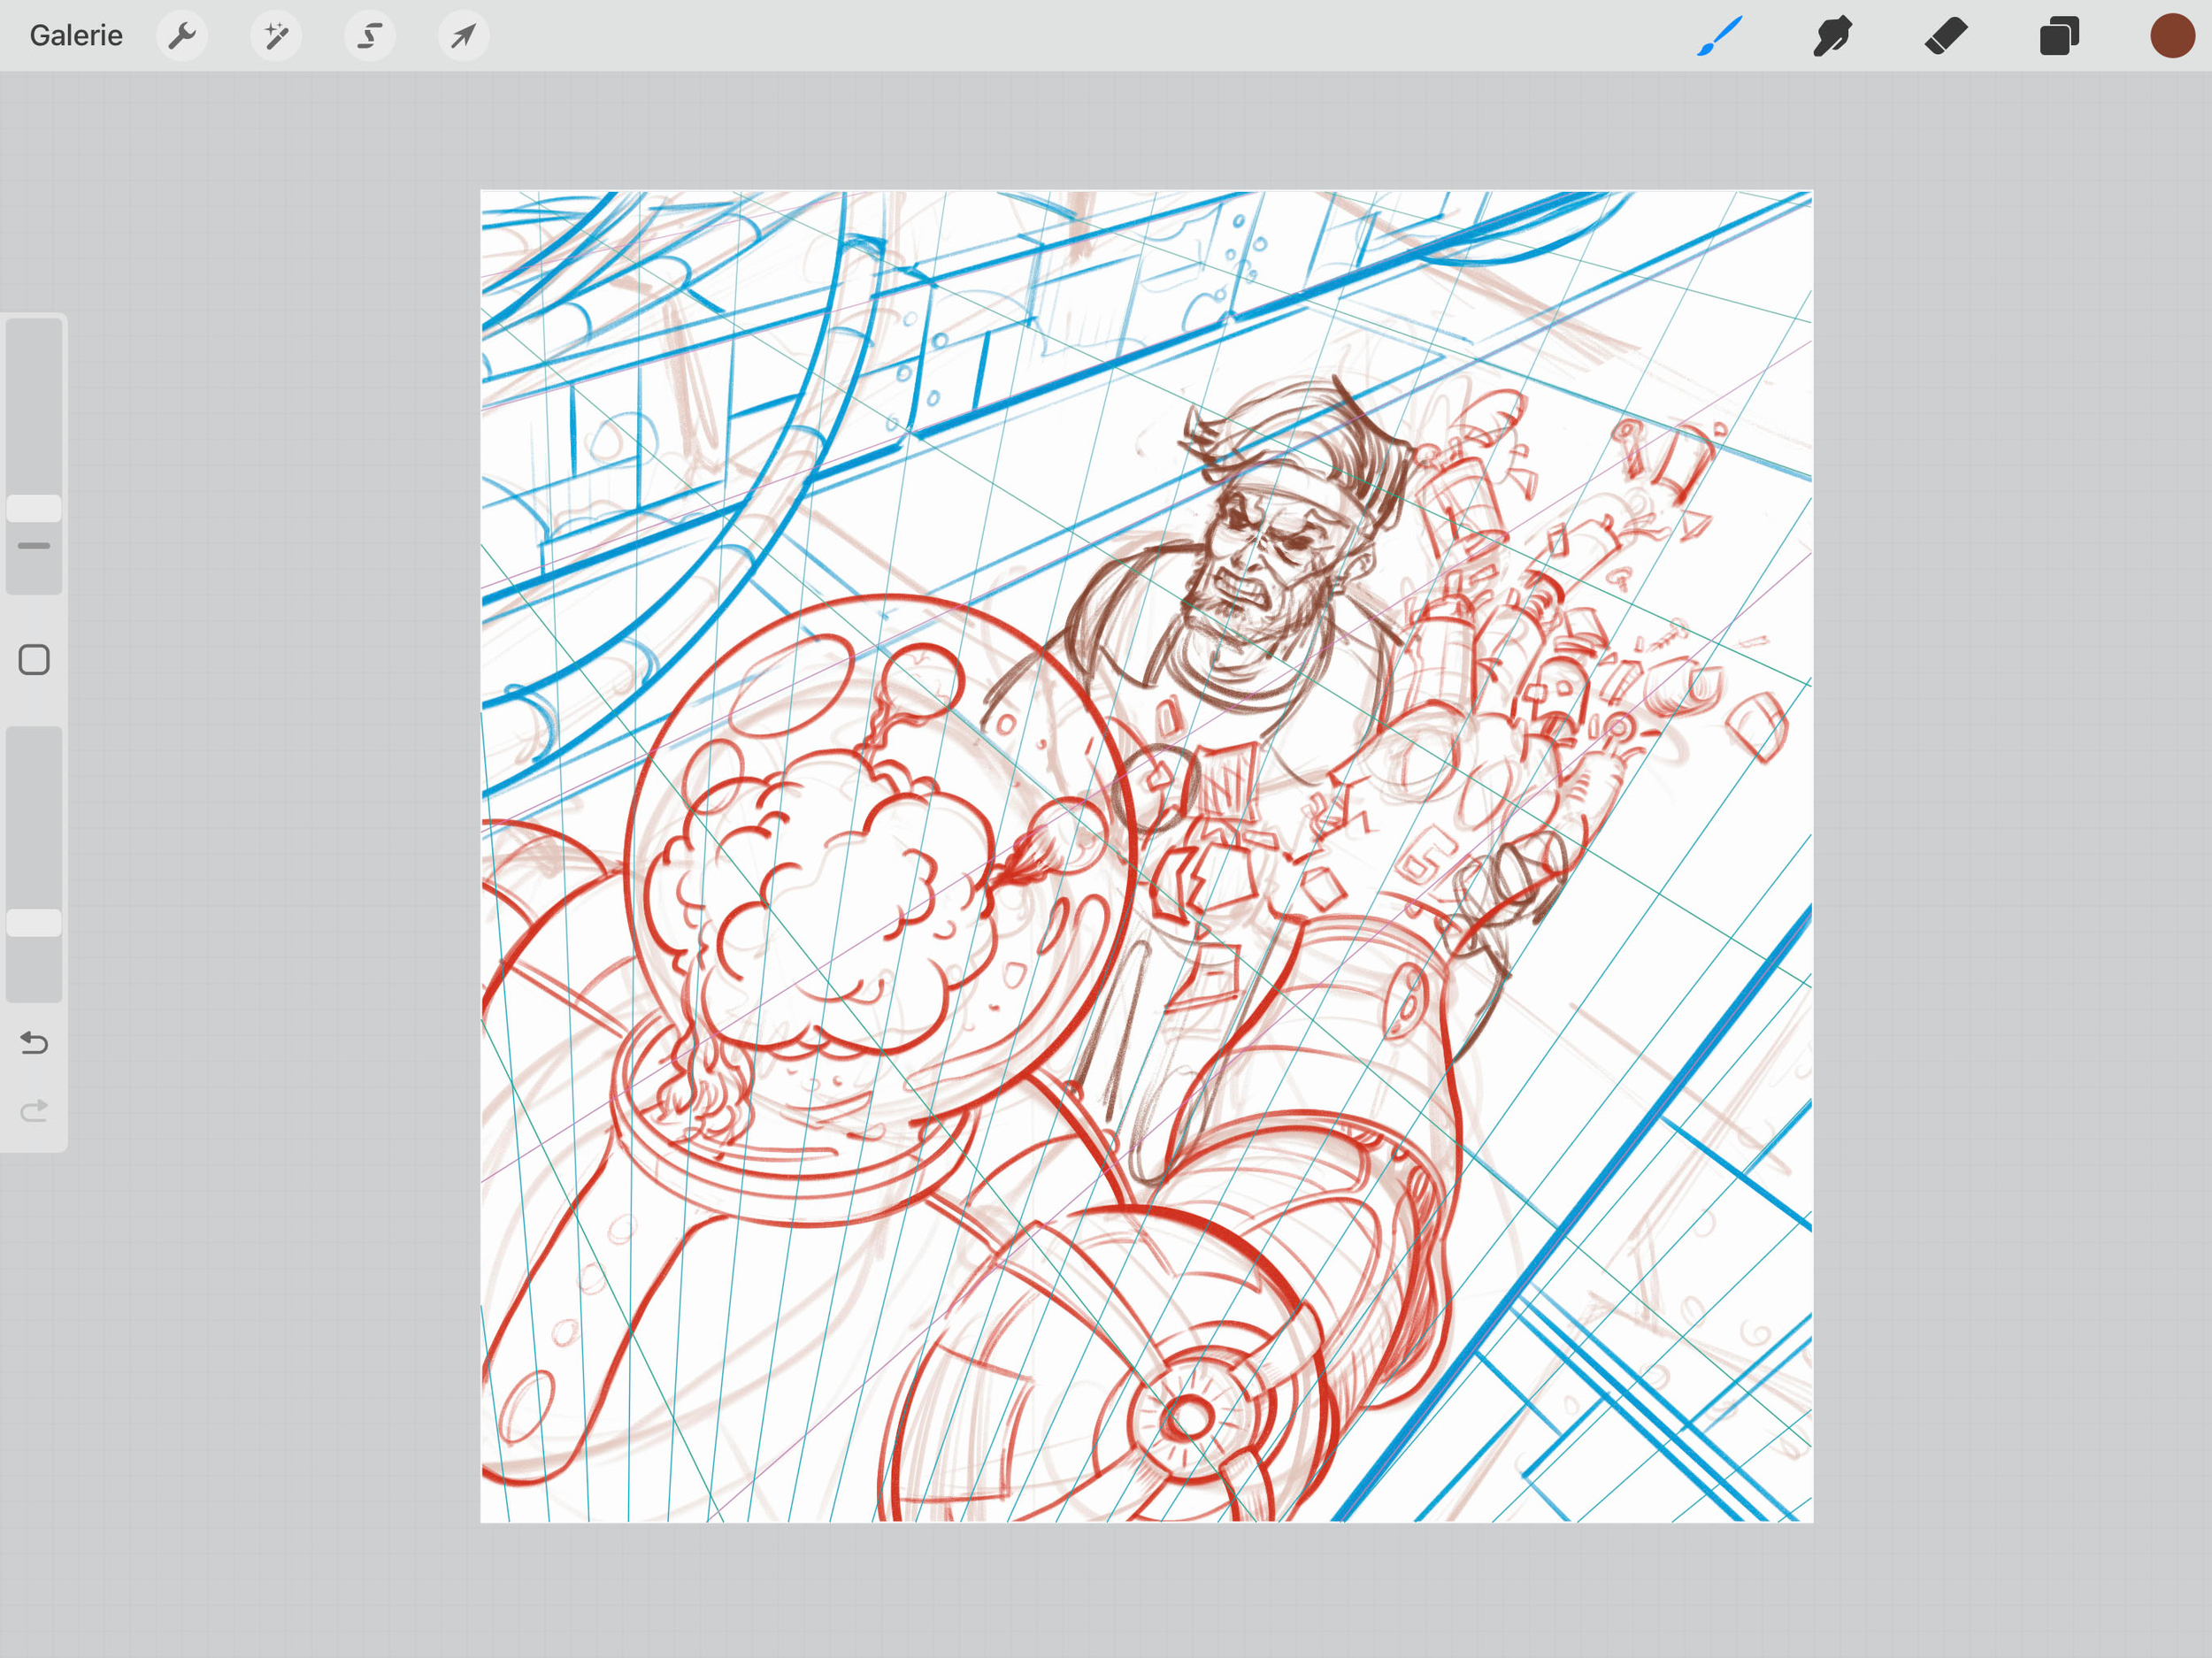Image resolution: width=2212 pixels, height=1658 pixels.
Task: Select the Eraser tool
Action: (1946, 36)
